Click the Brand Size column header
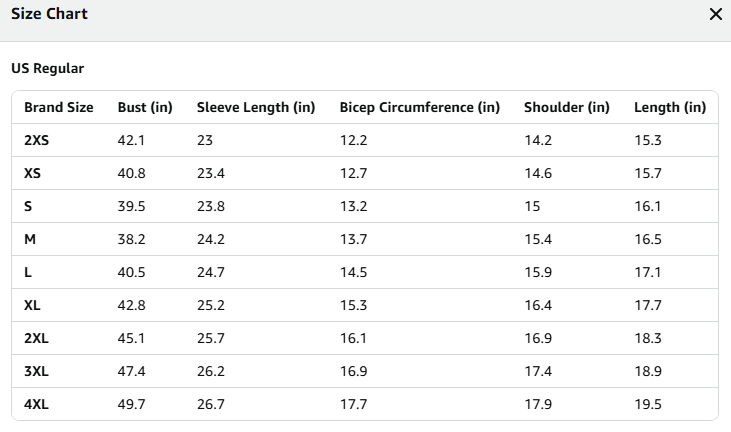731x432 pixels. click(59, 107)
